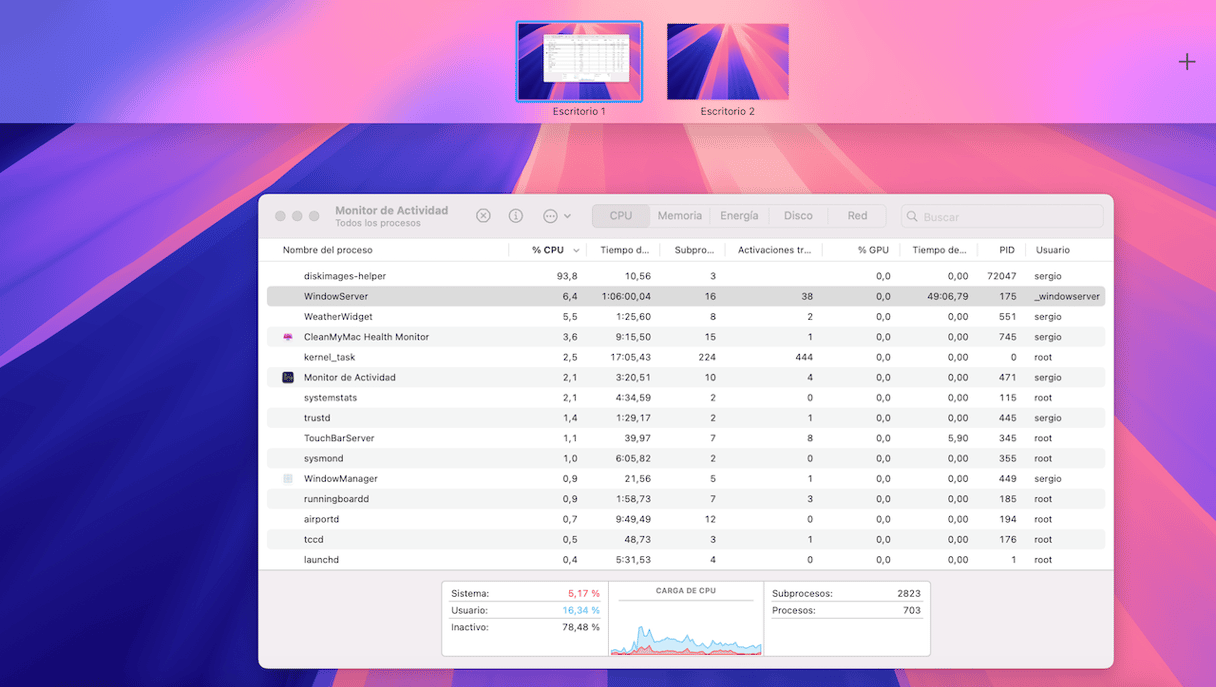1216x687 pixels.
Task: Click the 49:06,79 GPU time value
Action: click(x=948, y=297)
